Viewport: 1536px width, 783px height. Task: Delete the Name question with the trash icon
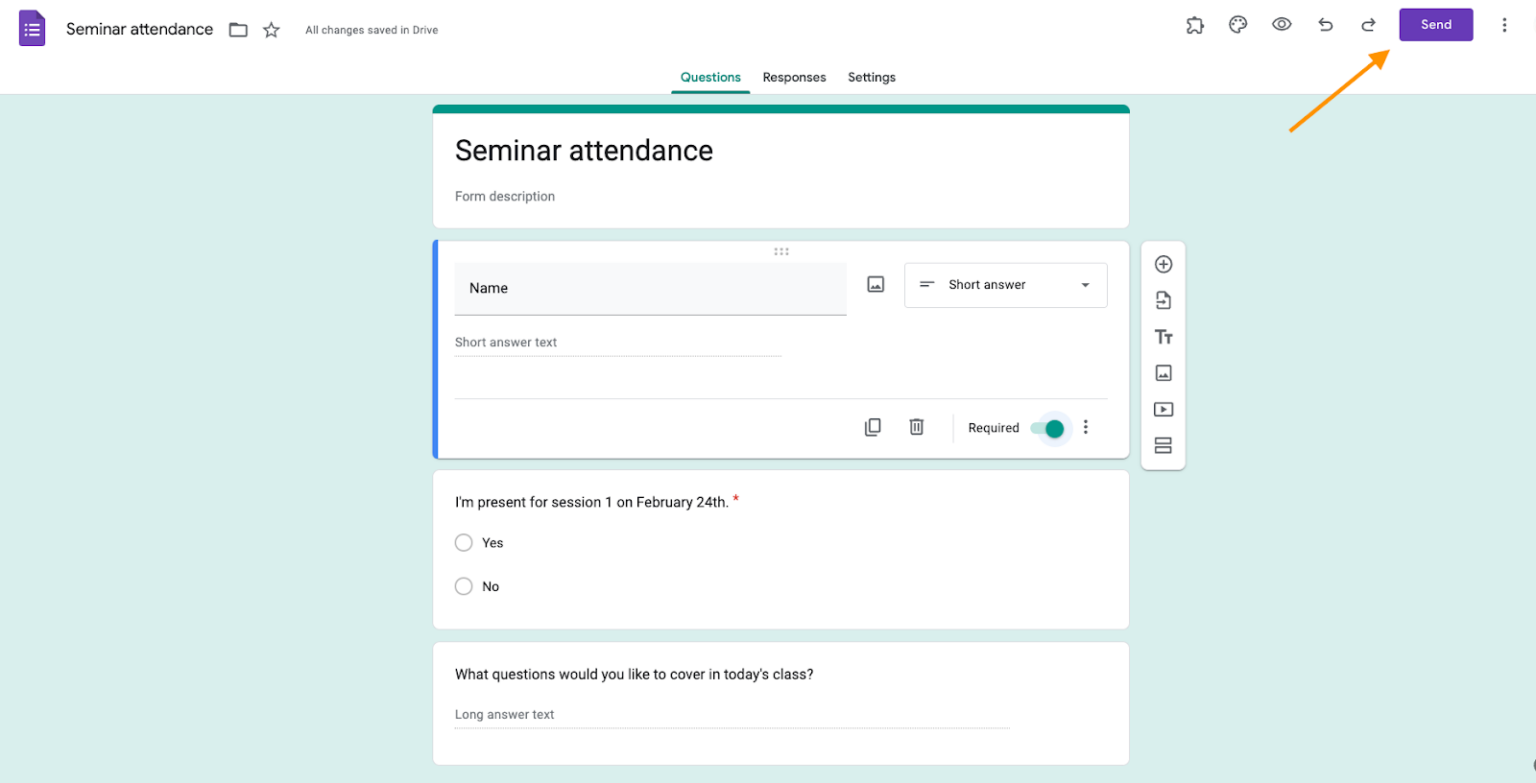[x=917, y=427]
